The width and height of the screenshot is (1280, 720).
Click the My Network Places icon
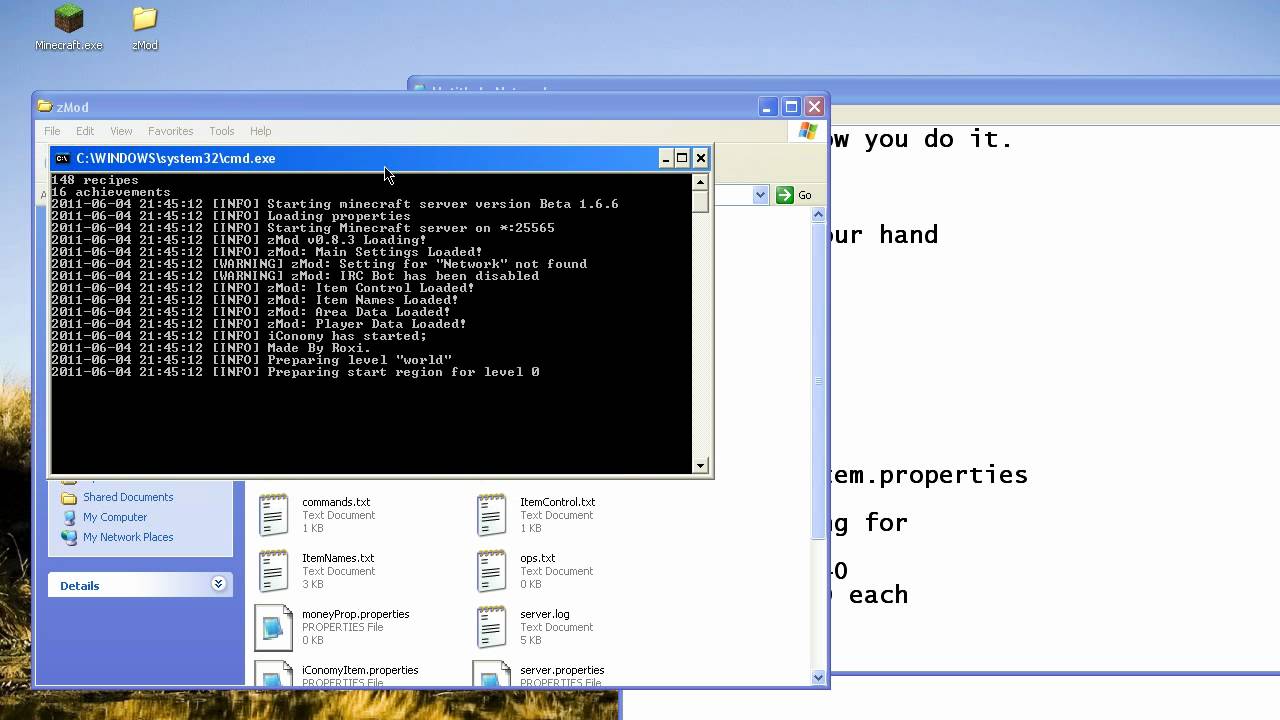[69, 537]
